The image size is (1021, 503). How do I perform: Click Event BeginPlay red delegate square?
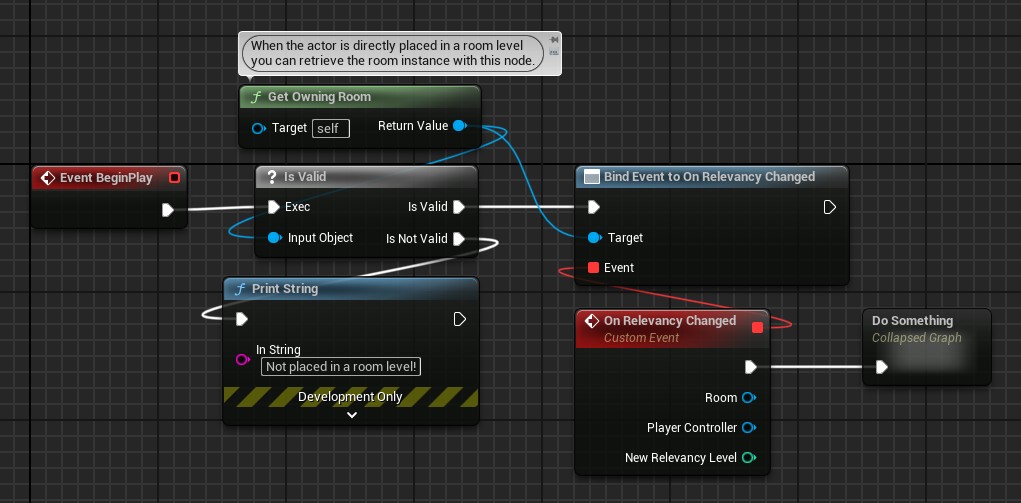coord(174,178)
